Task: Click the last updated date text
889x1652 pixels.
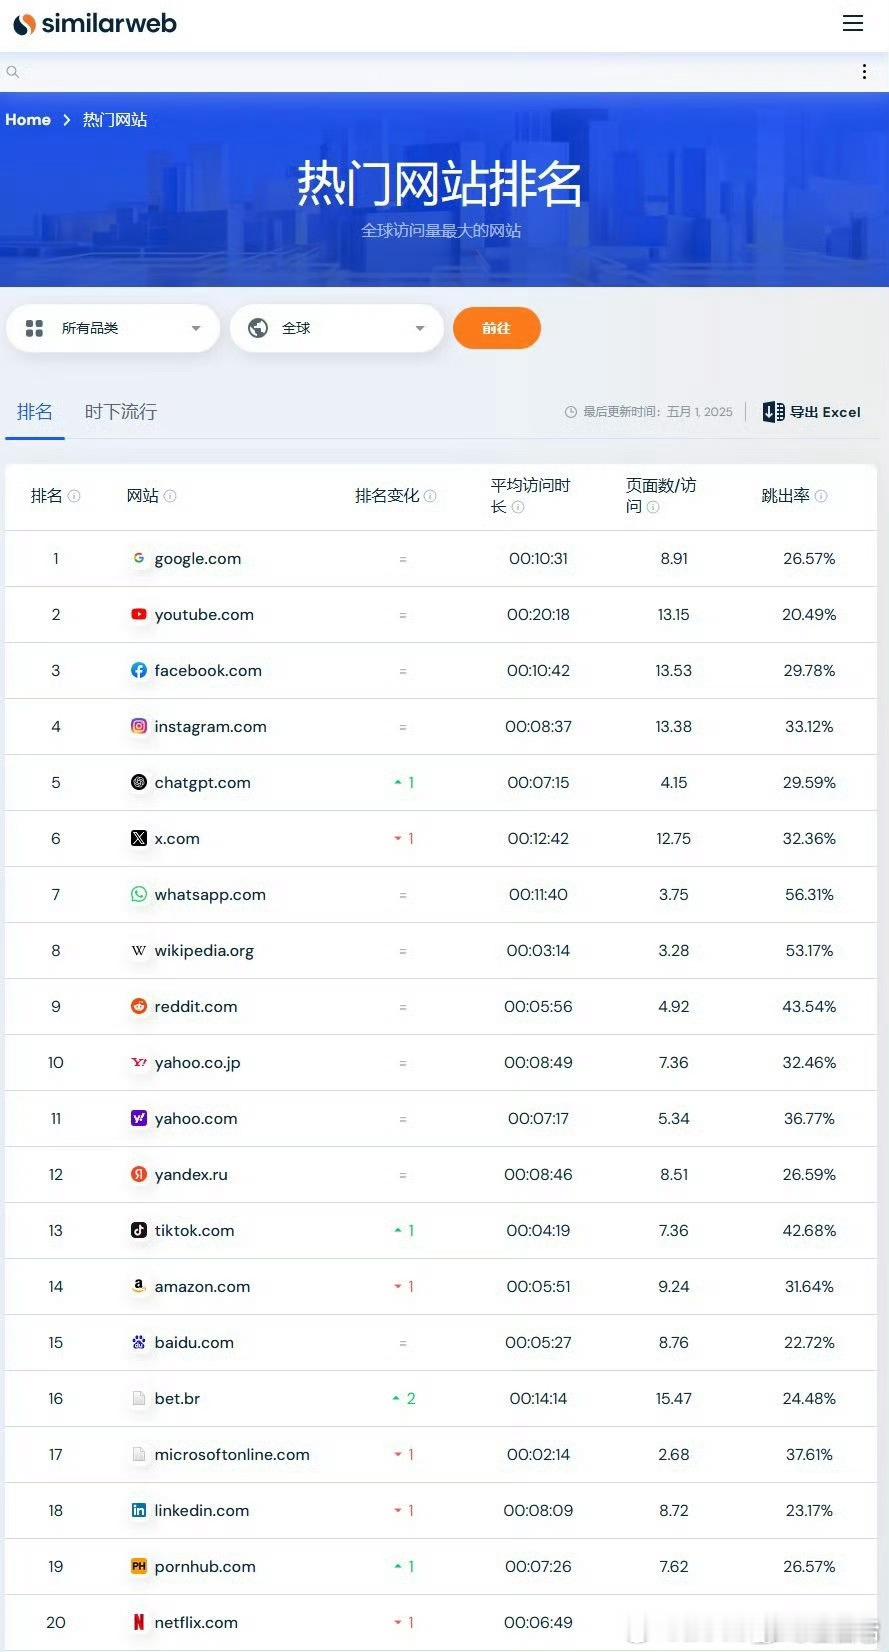Action: click(x=658, y=412)
